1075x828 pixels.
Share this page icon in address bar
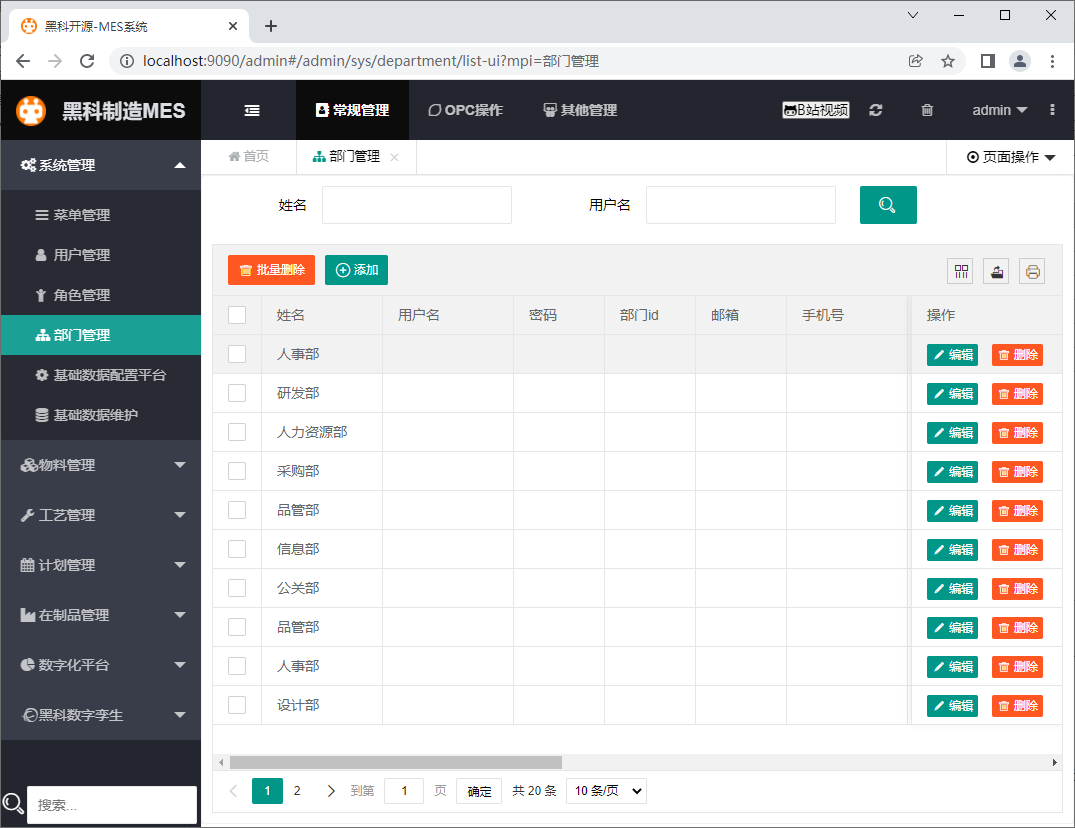915,61
